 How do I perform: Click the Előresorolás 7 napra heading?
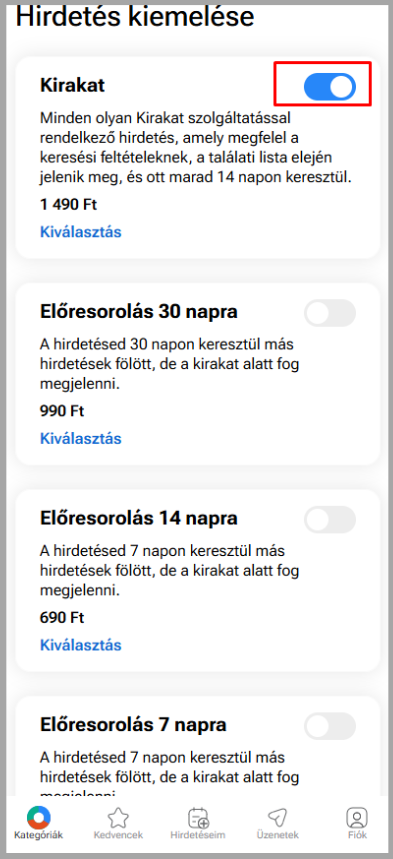tap(133, 725)
